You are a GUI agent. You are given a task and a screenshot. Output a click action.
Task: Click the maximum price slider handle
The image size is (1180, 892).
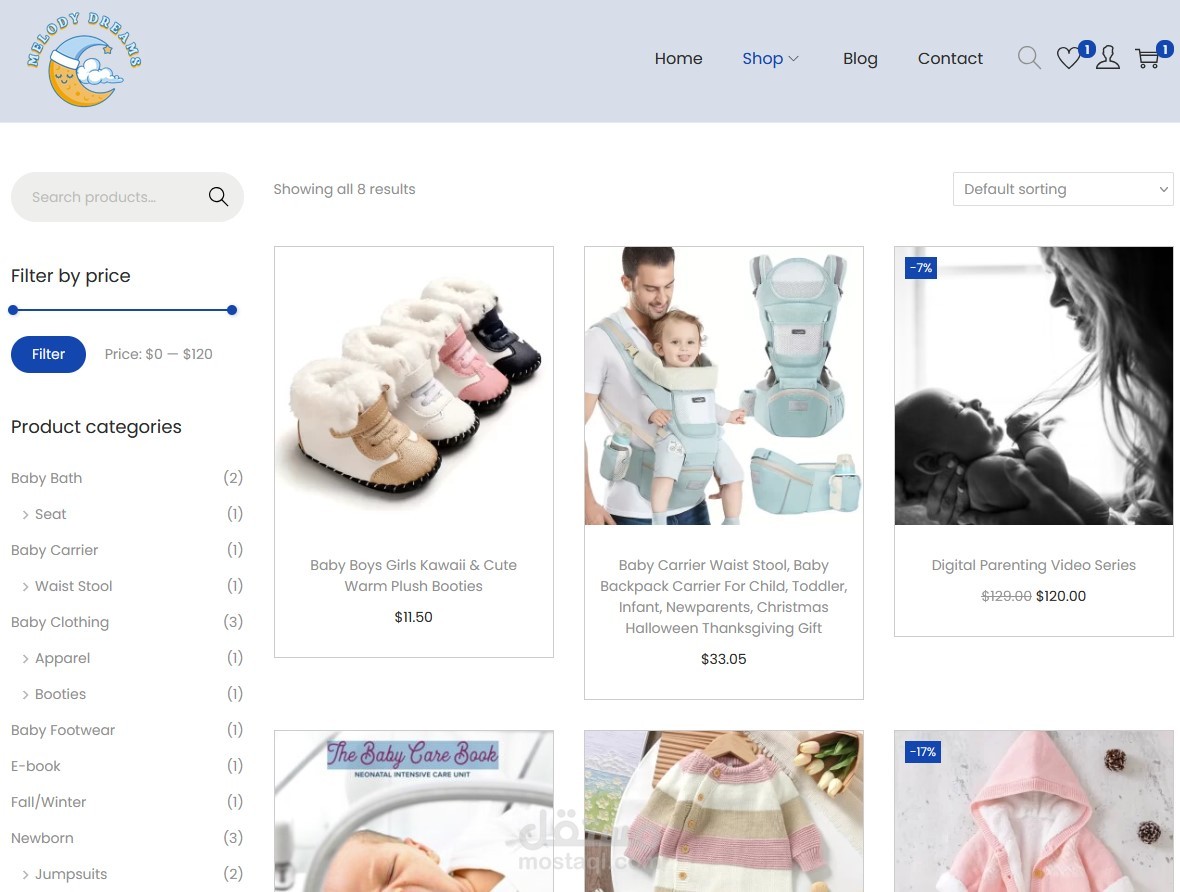(x=232, y=310)
